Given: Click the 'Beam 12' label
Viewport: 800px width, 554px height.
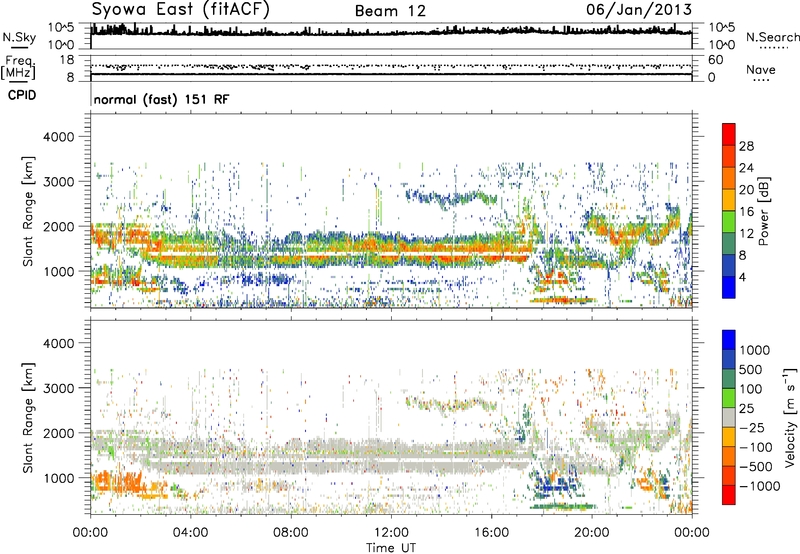Looking at the screenshot, I should tap(390, 11).
